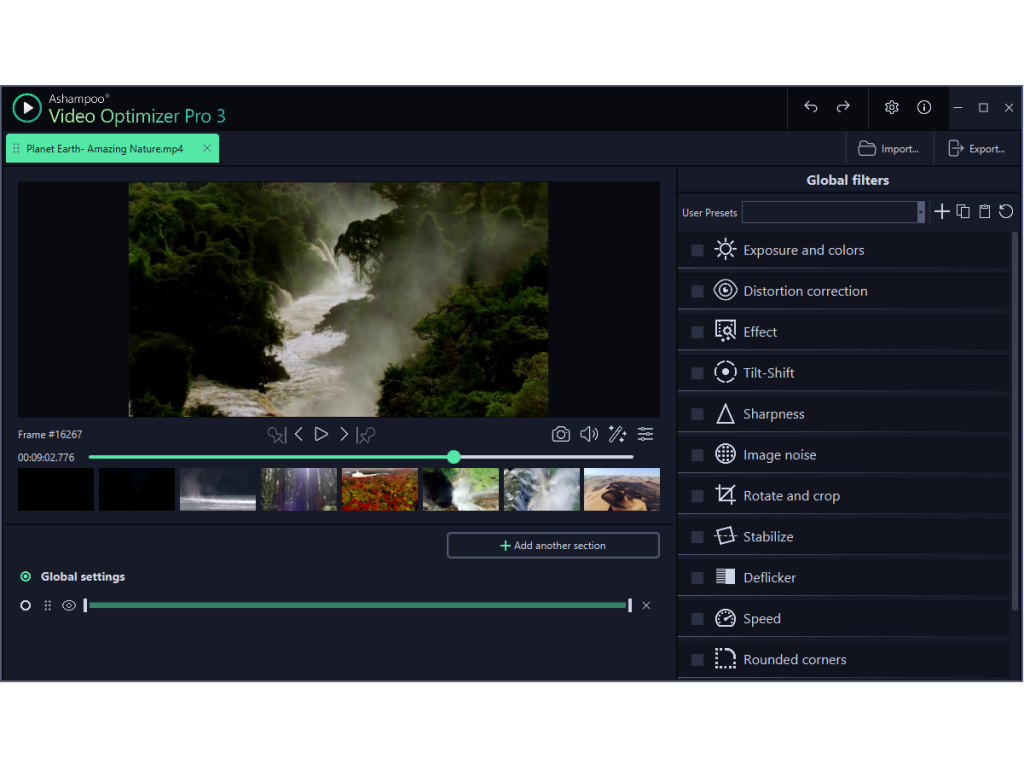Open the settings gear icon
This screenshot has height=768, width=1024.
(892, 108)
